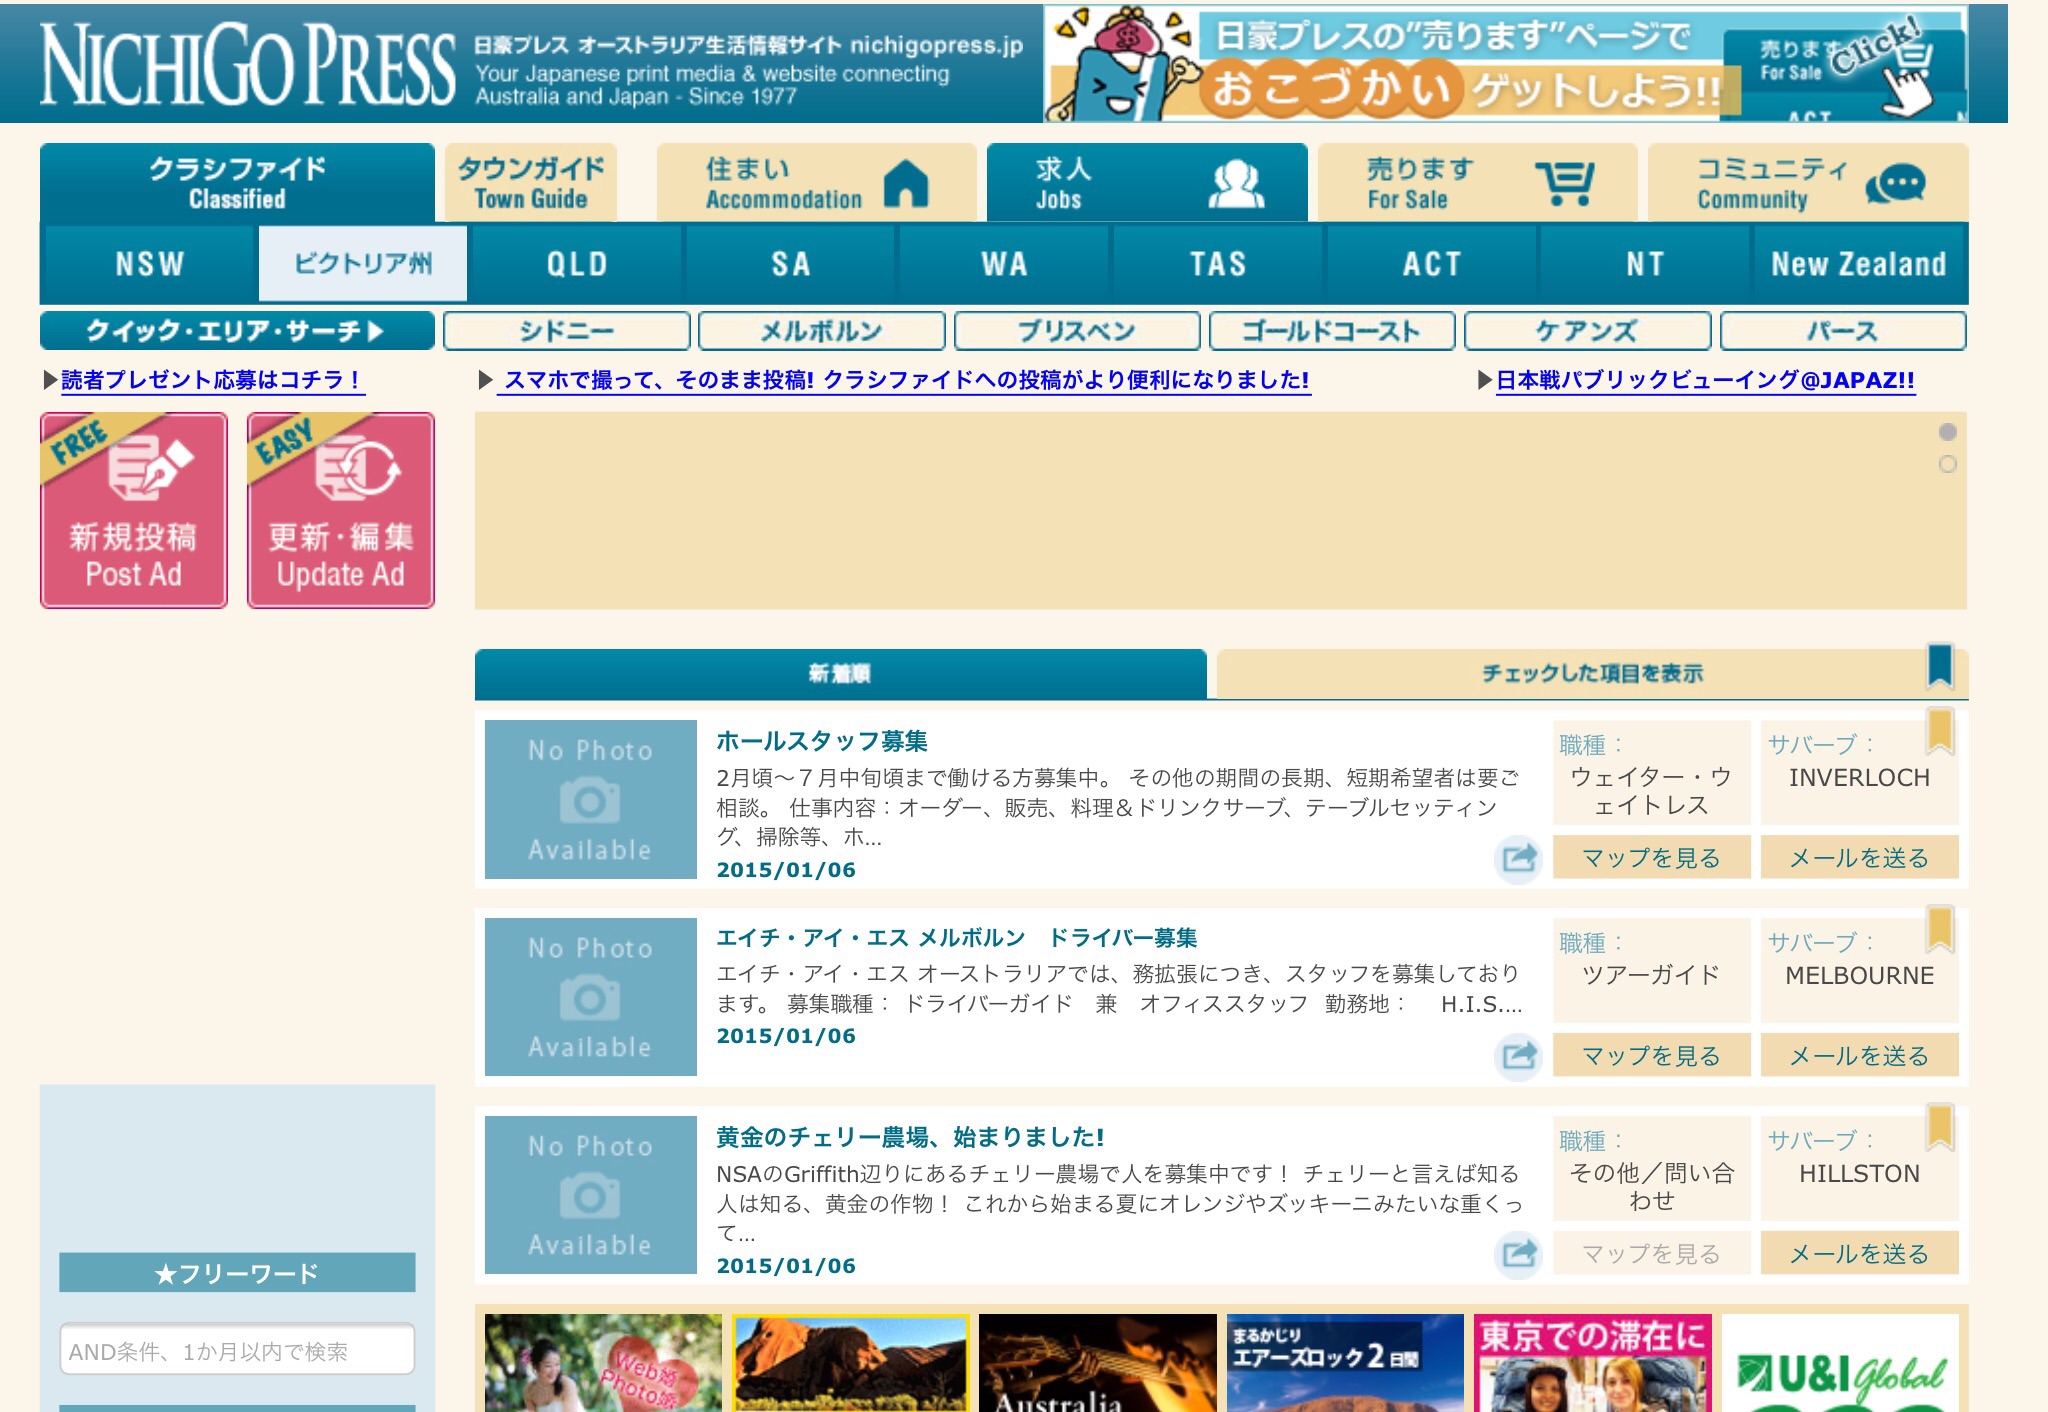The height and width of the screenshot is (1412, 2048).
Task: Expand クイック・エリア・サーチ arrow
Action: 376,331
